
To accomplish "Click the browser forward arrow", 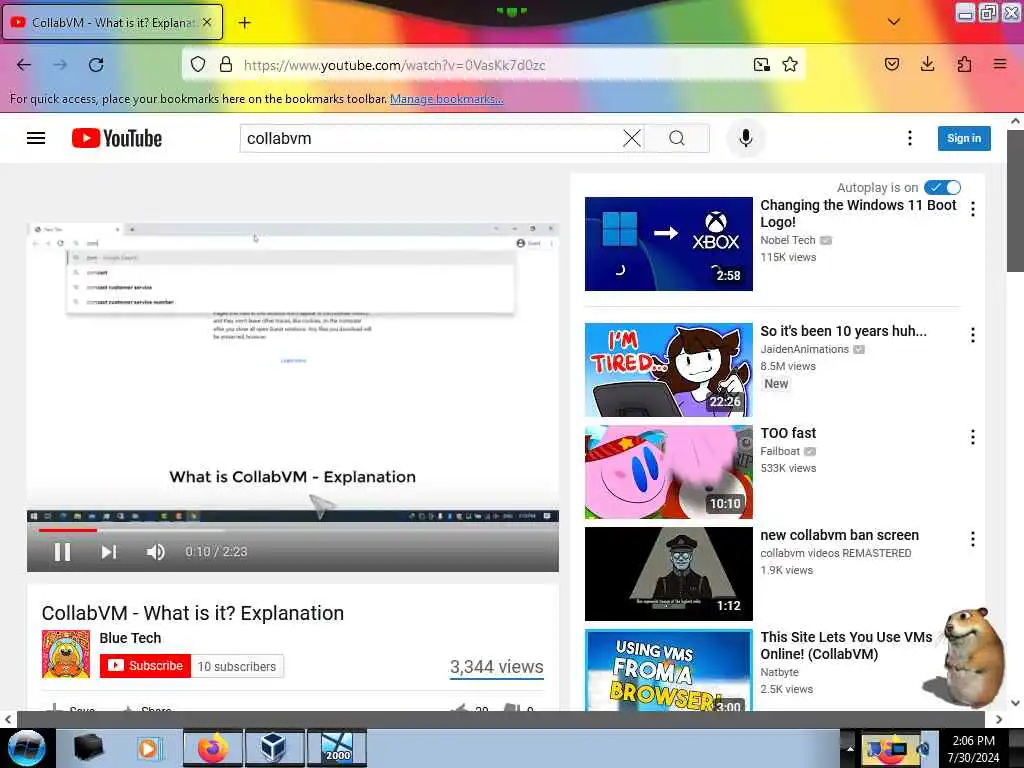I will (x=59, y=65).
